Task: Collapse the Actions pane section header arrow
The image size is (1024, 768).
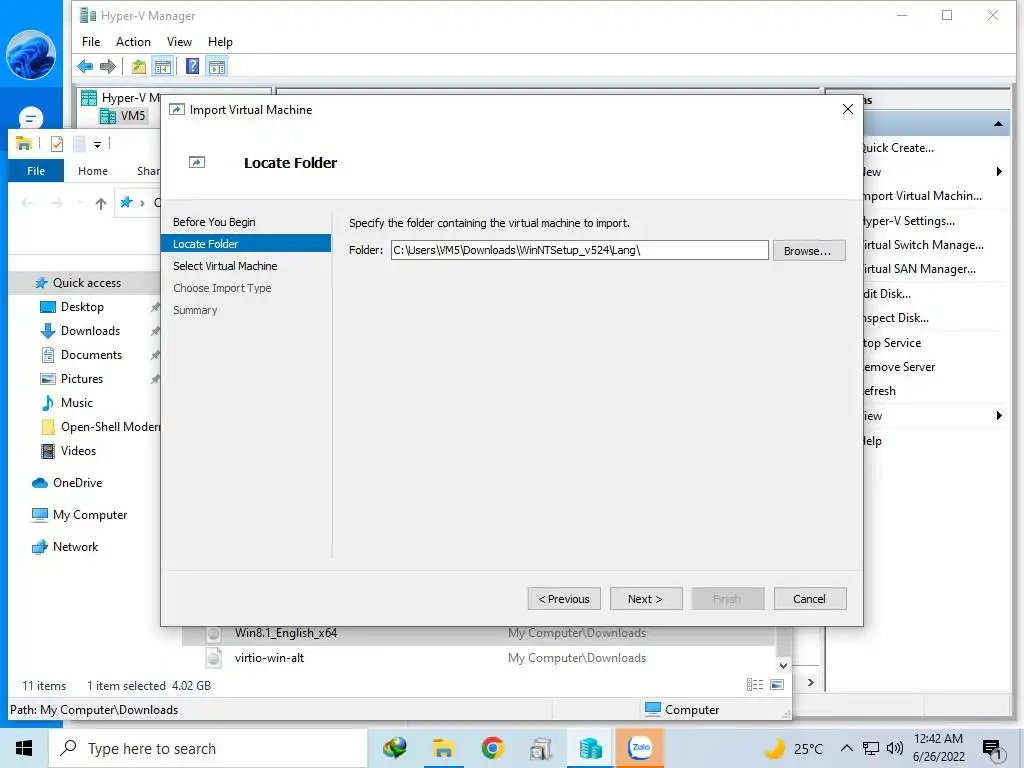Action: coord(998,123)
